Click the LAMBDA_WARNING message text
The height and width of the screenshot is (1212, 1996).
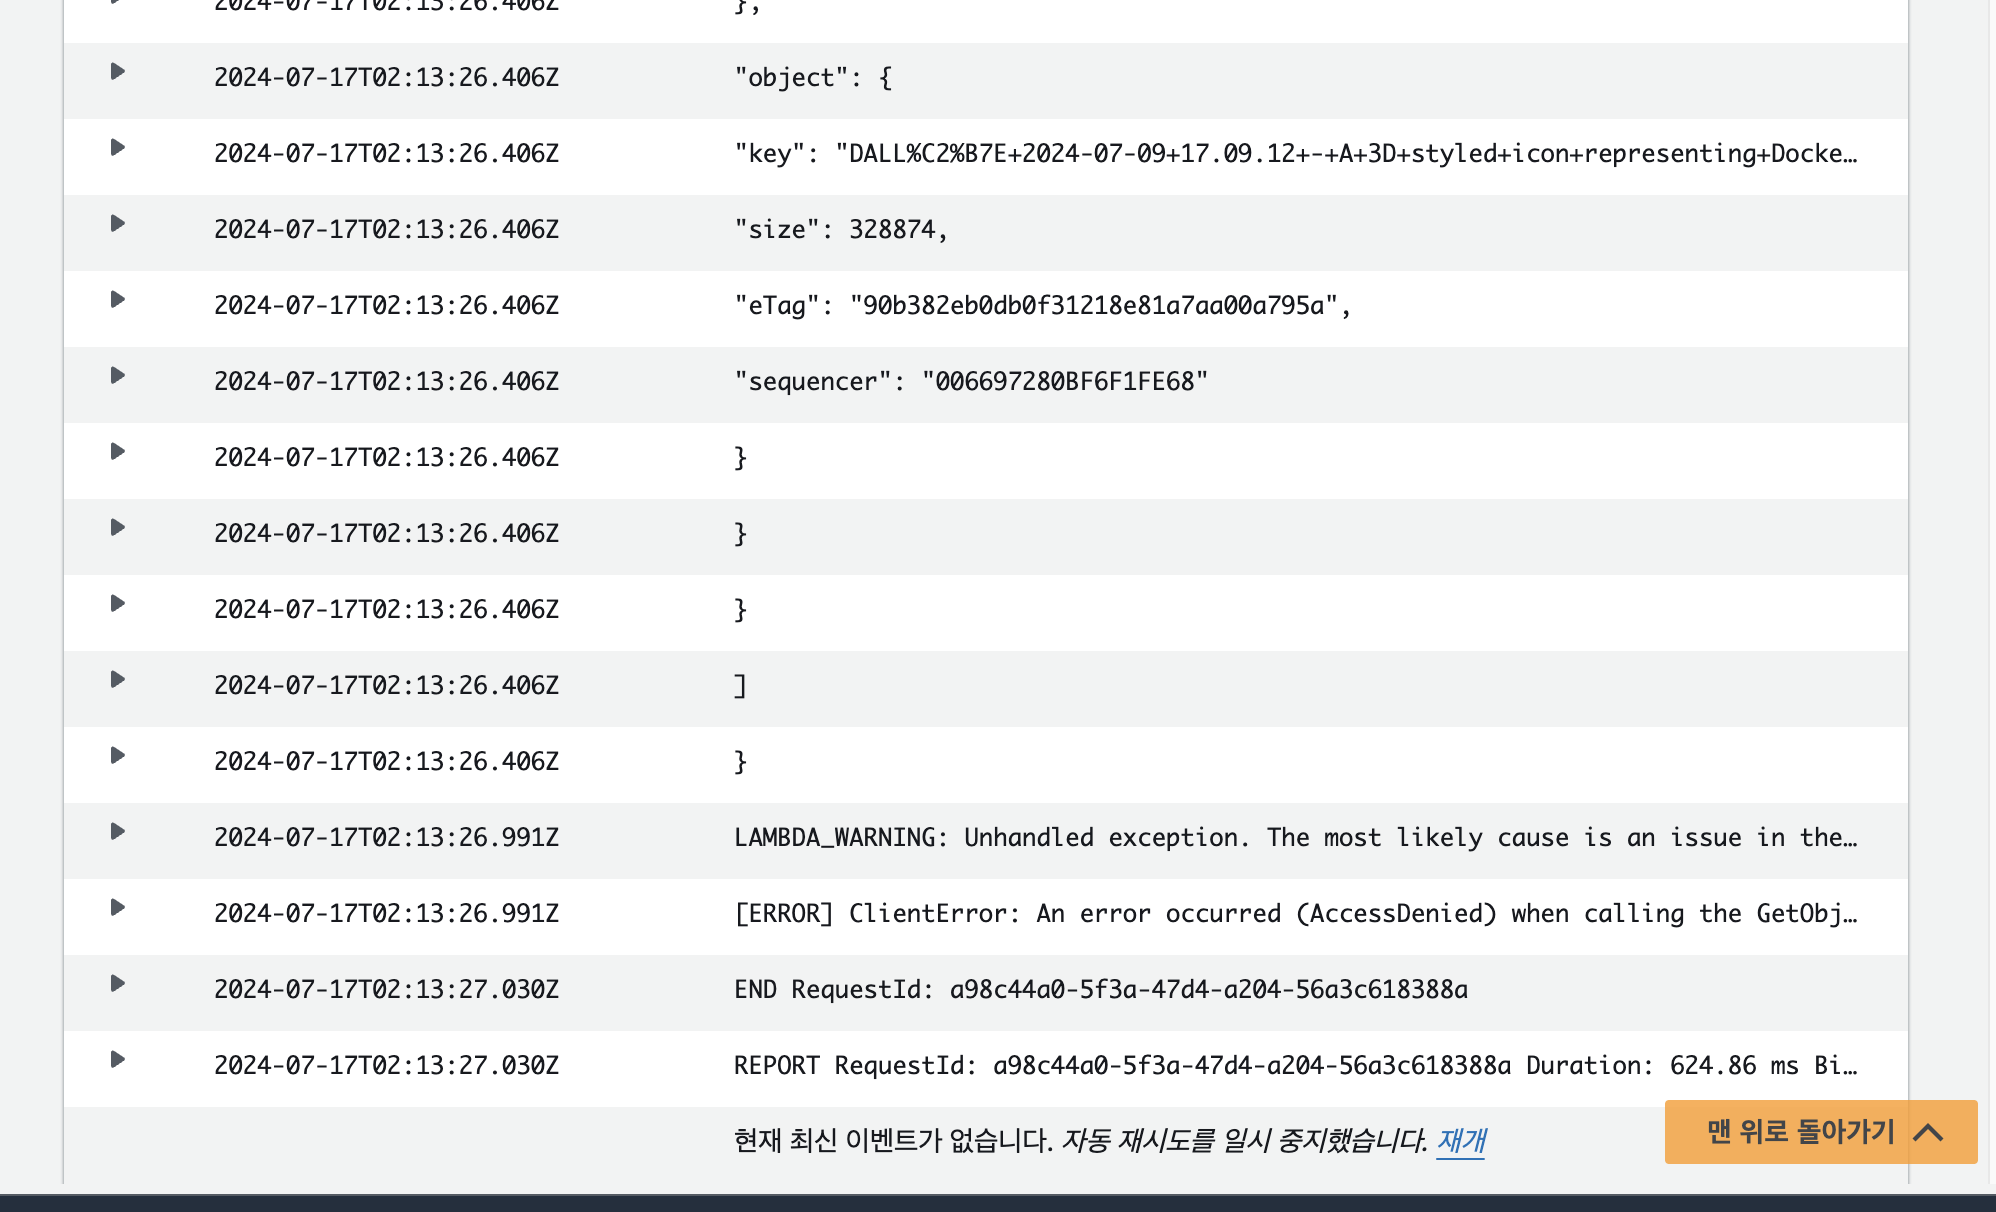(1295, 838)
